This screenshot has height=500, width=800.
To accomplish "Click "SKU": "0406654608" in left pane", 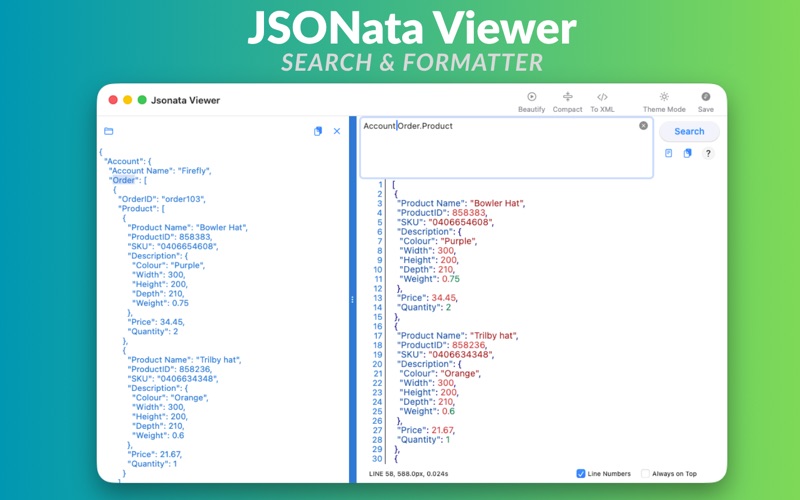I will [172, 246].
